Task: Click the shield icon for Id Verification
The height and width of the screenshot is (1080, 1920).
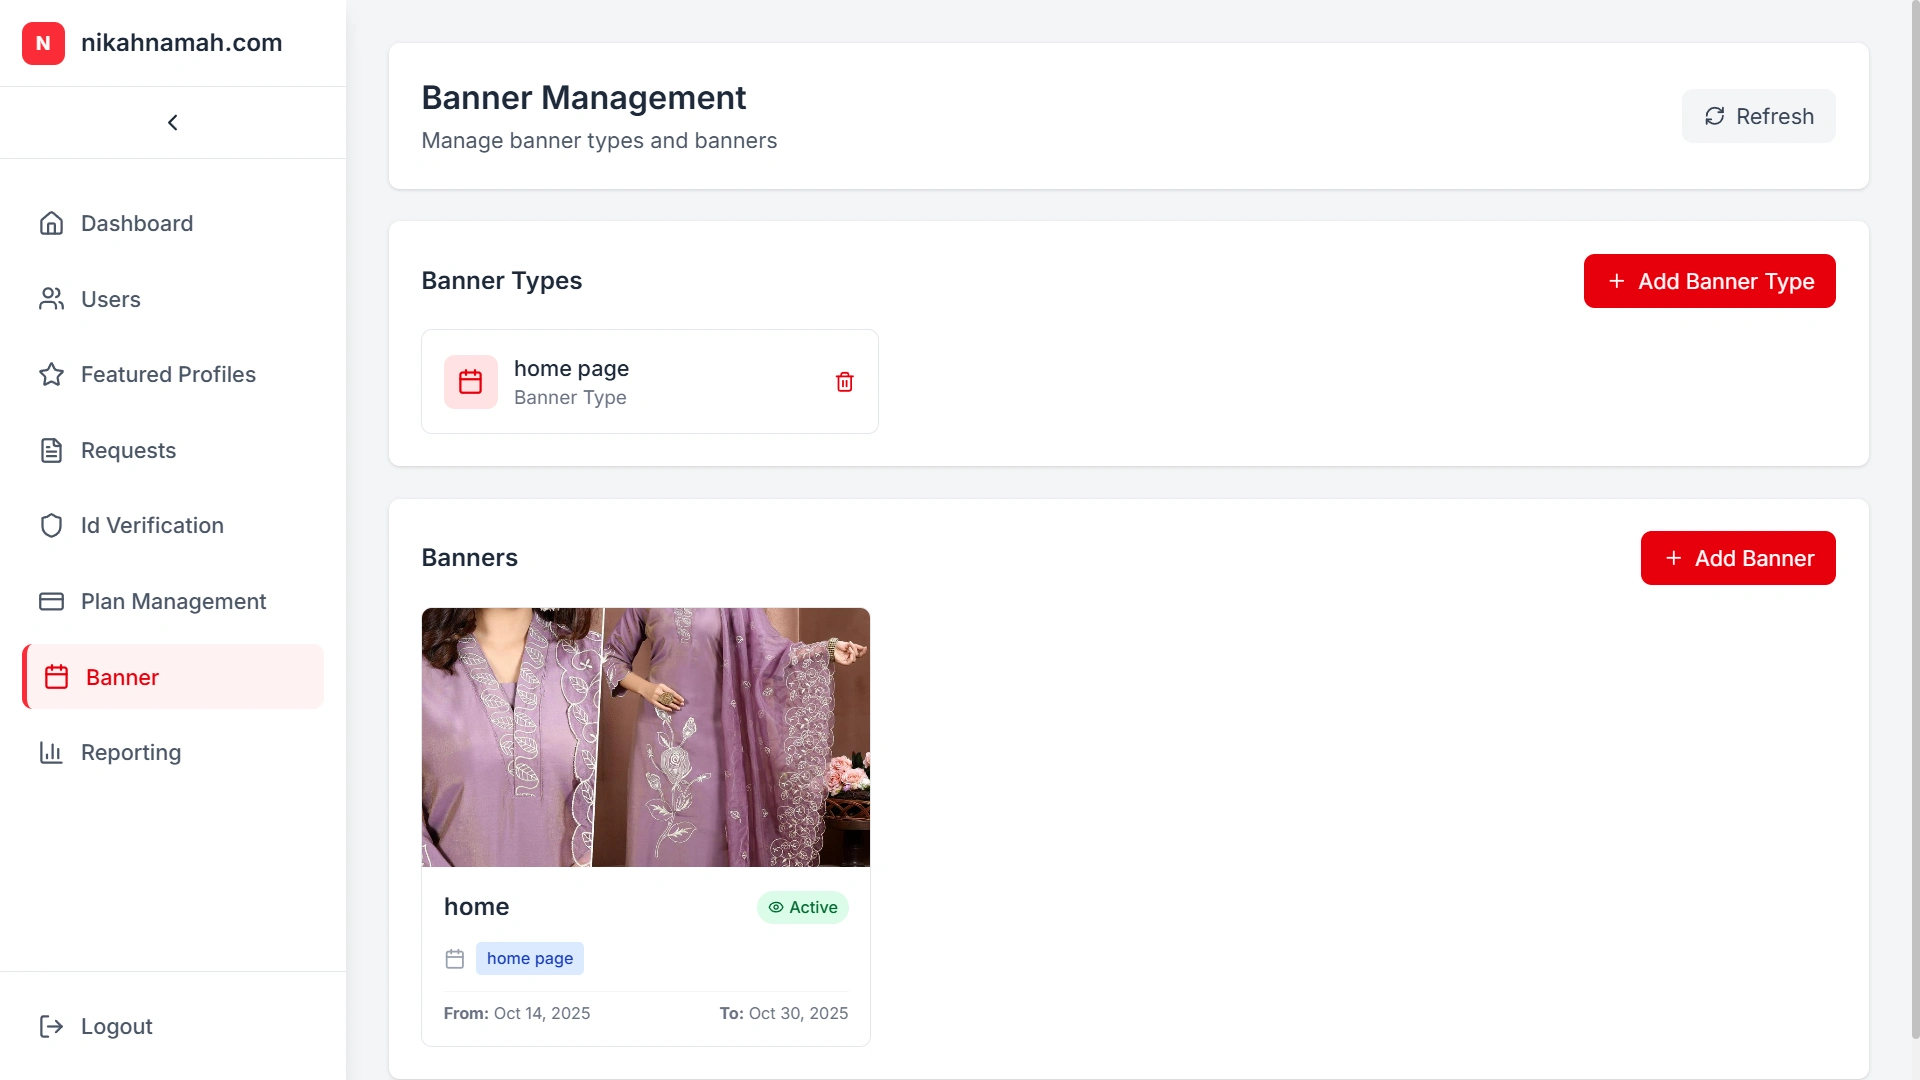Action: (51, 525)
